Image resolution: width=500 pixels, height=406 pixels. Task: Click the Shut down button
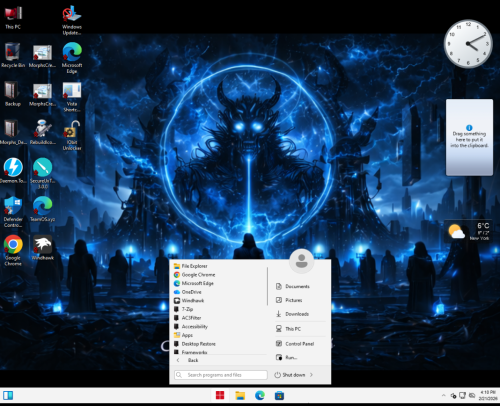[x=290, y=375]
